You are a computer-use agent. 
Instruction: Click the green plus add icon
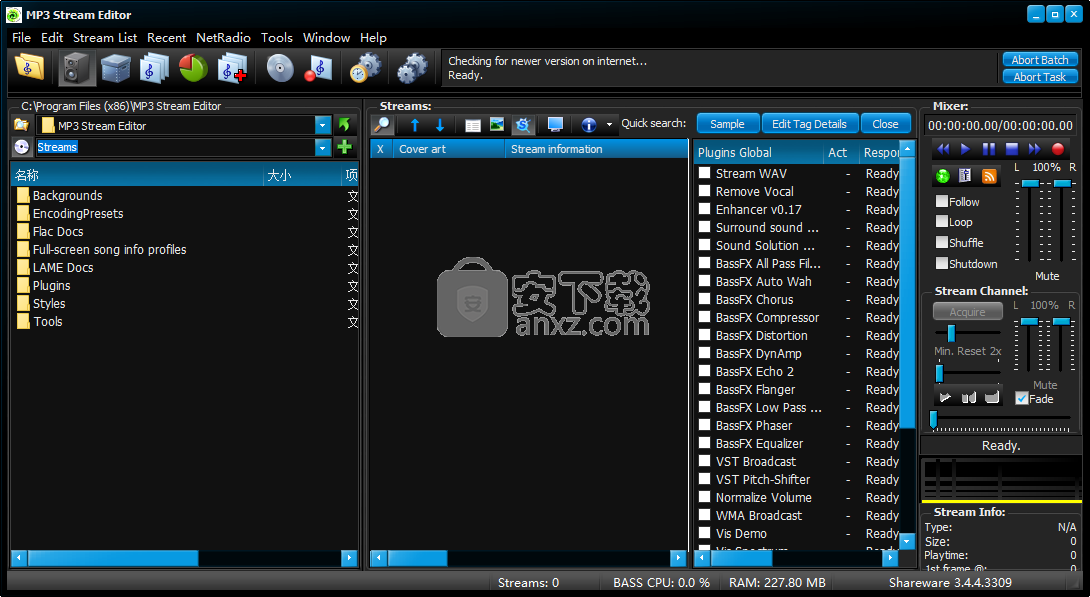coord(343,147)
